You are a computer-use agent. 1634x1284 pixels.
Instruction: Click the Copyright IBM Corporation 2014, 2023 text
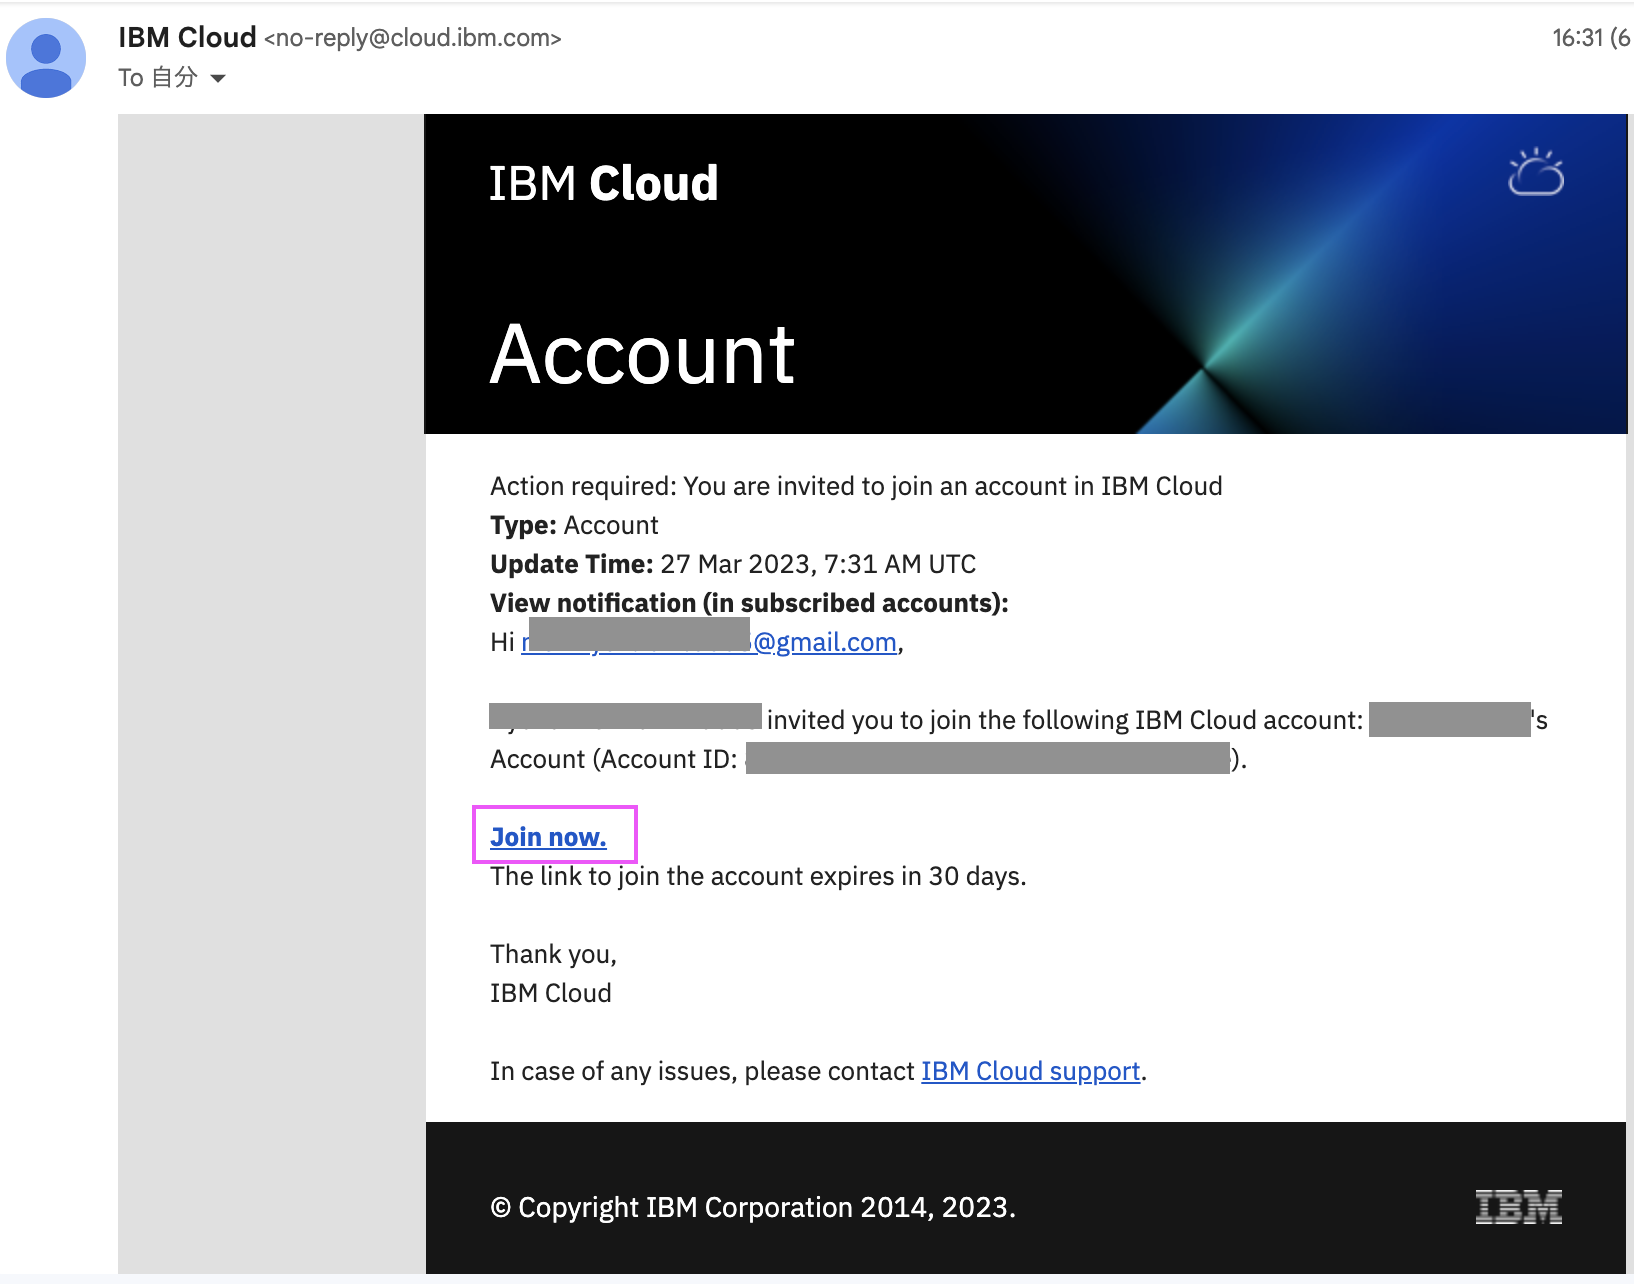tap(753, 1207)
